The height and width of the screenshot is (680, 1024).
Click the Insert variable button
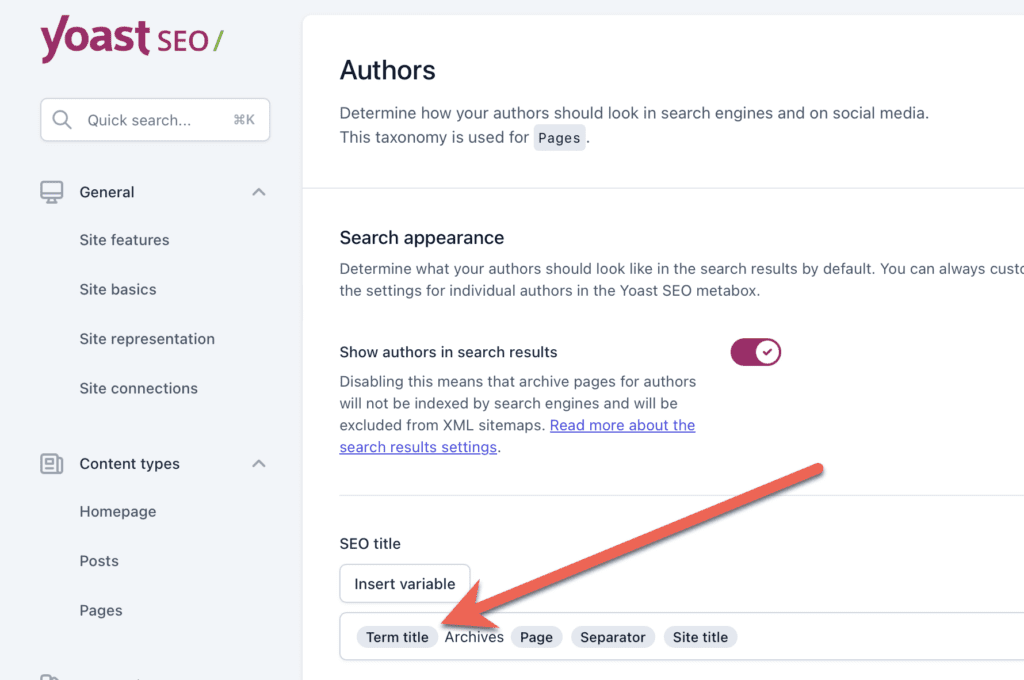pos(404,583)
